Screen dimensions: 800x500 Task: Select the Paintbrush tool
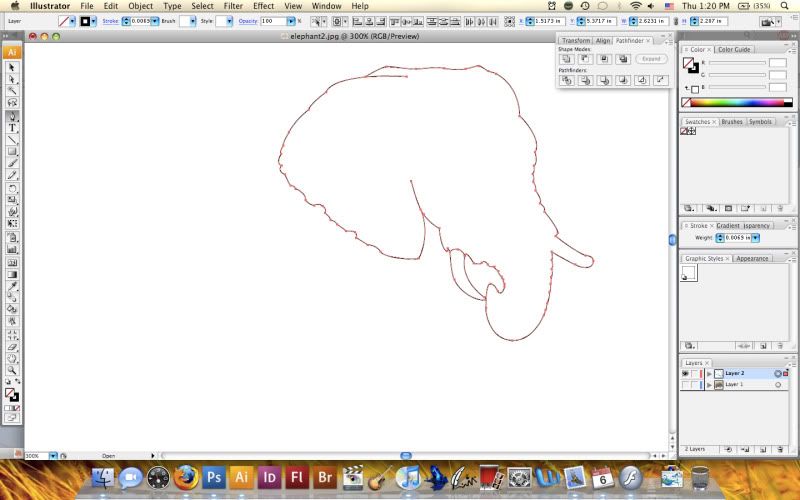tap(12, 164)
